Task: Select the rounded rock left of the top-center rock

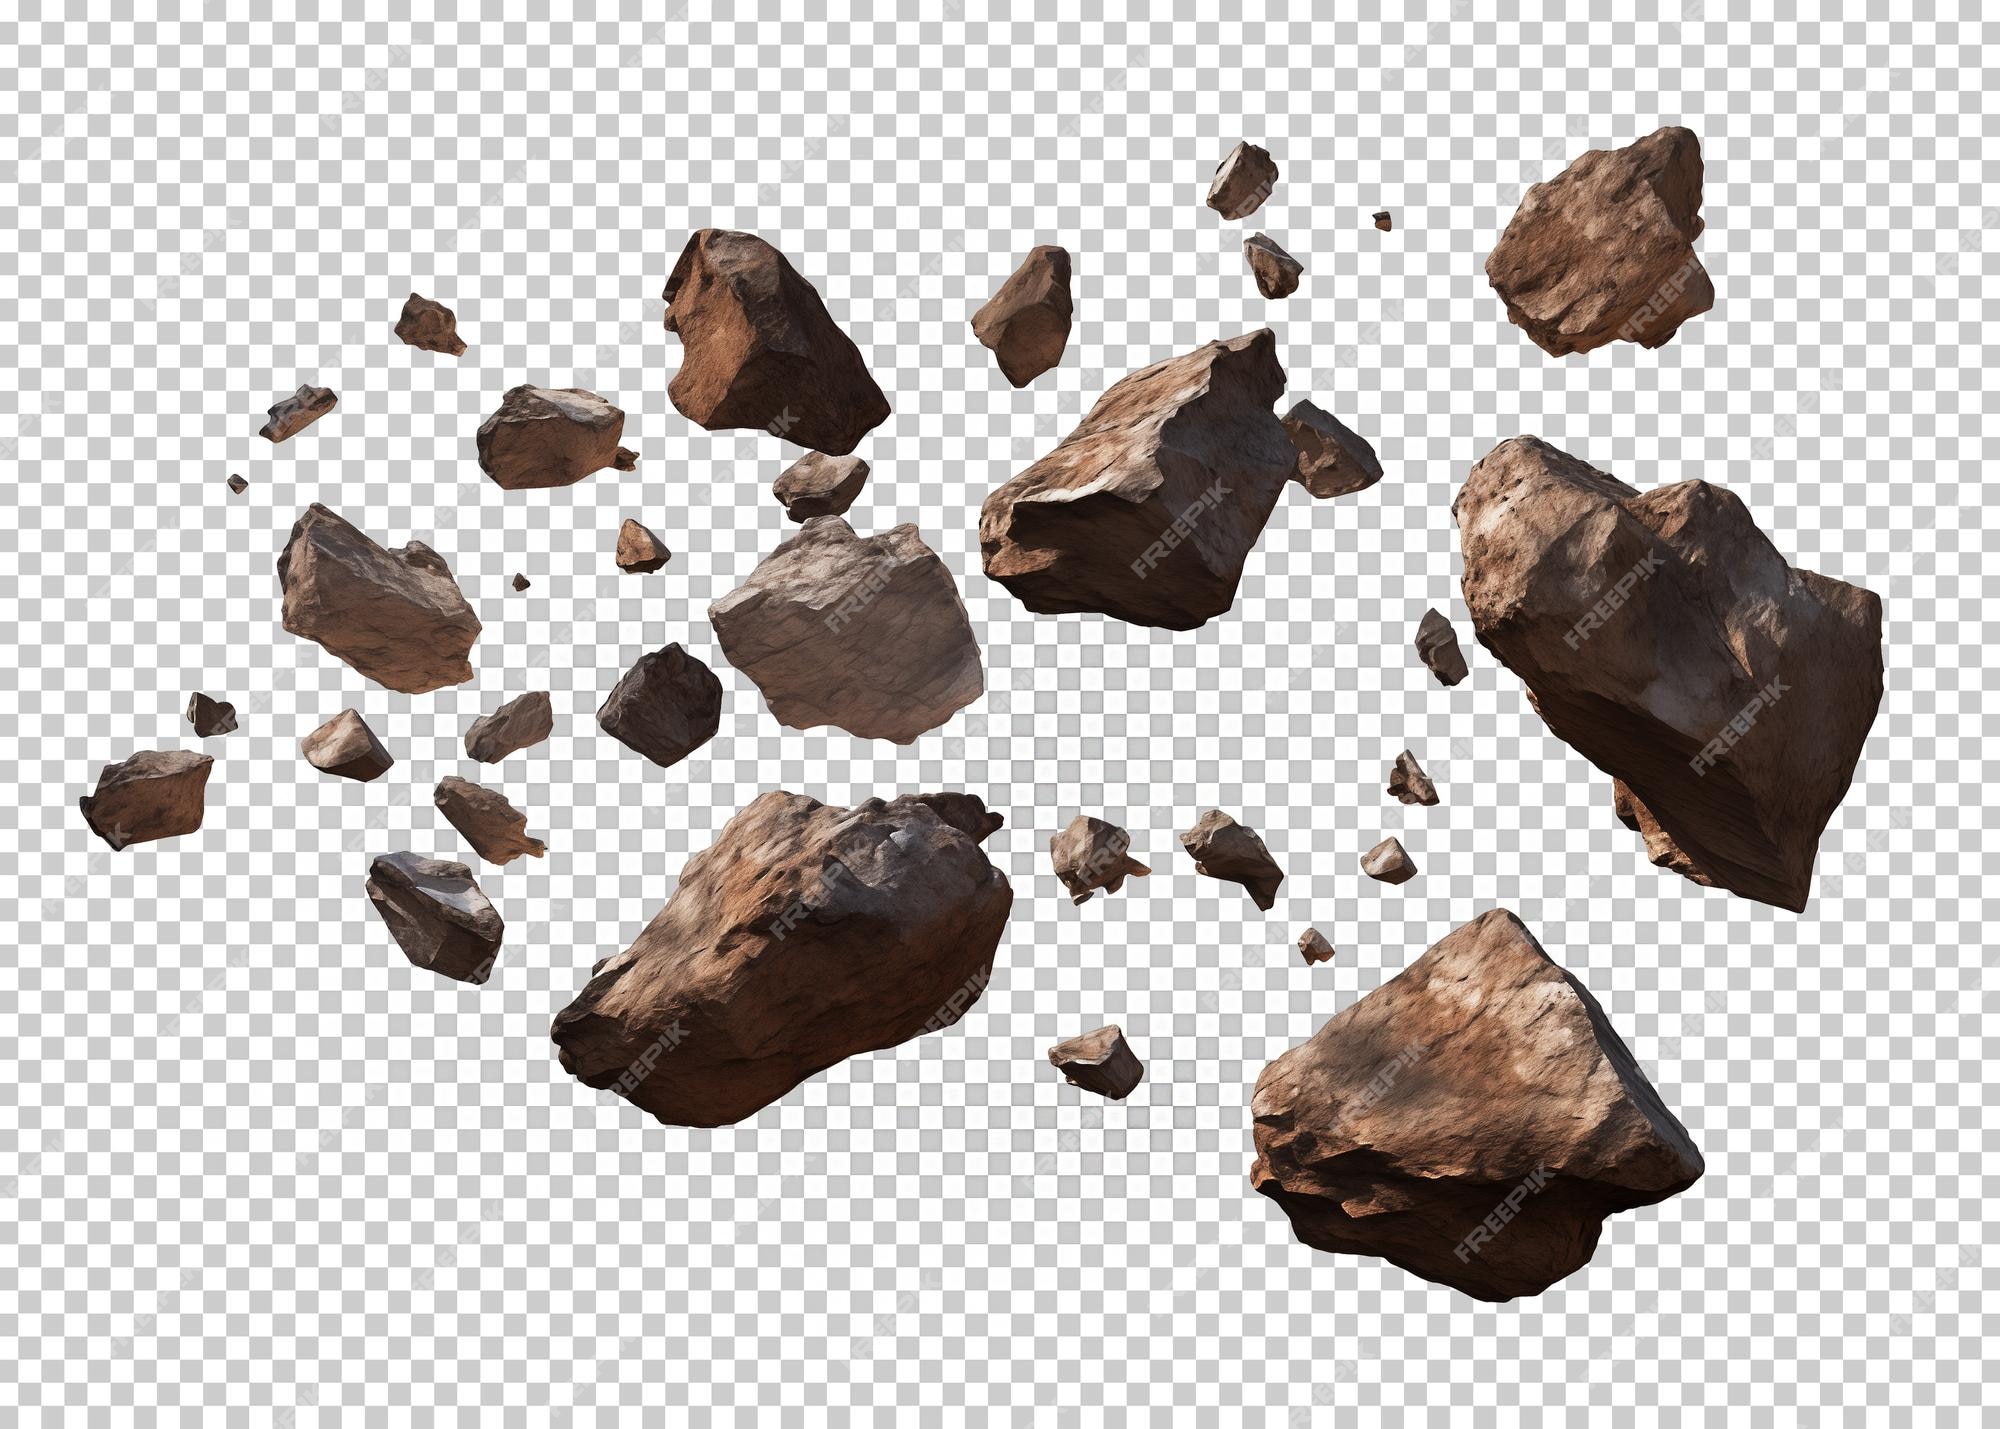Action: (550, 437)
